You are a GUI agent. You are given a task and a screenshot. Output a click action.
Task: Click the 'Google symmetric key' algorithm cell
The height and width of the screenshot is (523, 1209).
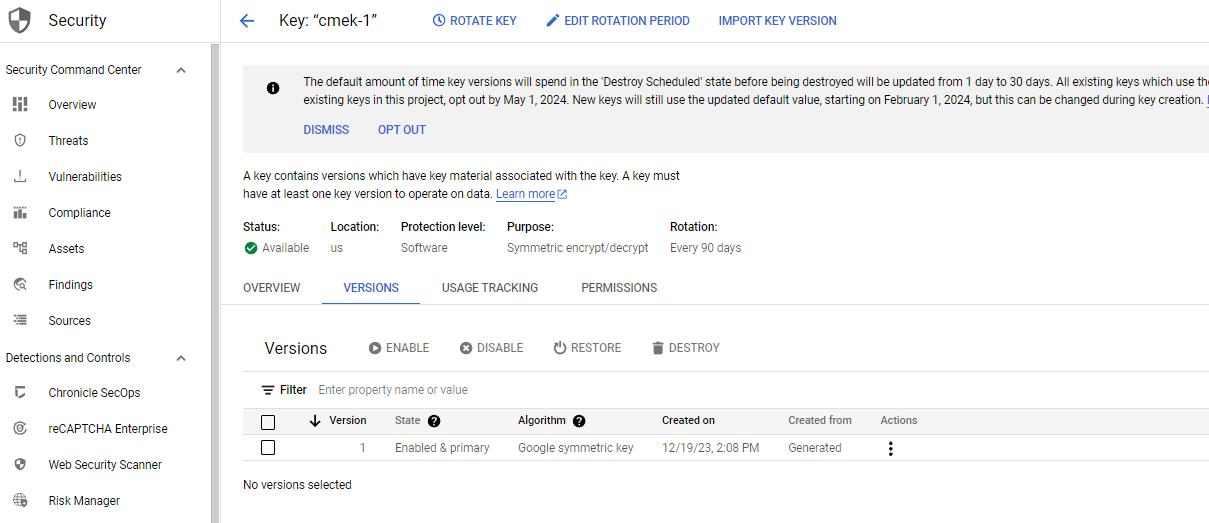point(576,448)
